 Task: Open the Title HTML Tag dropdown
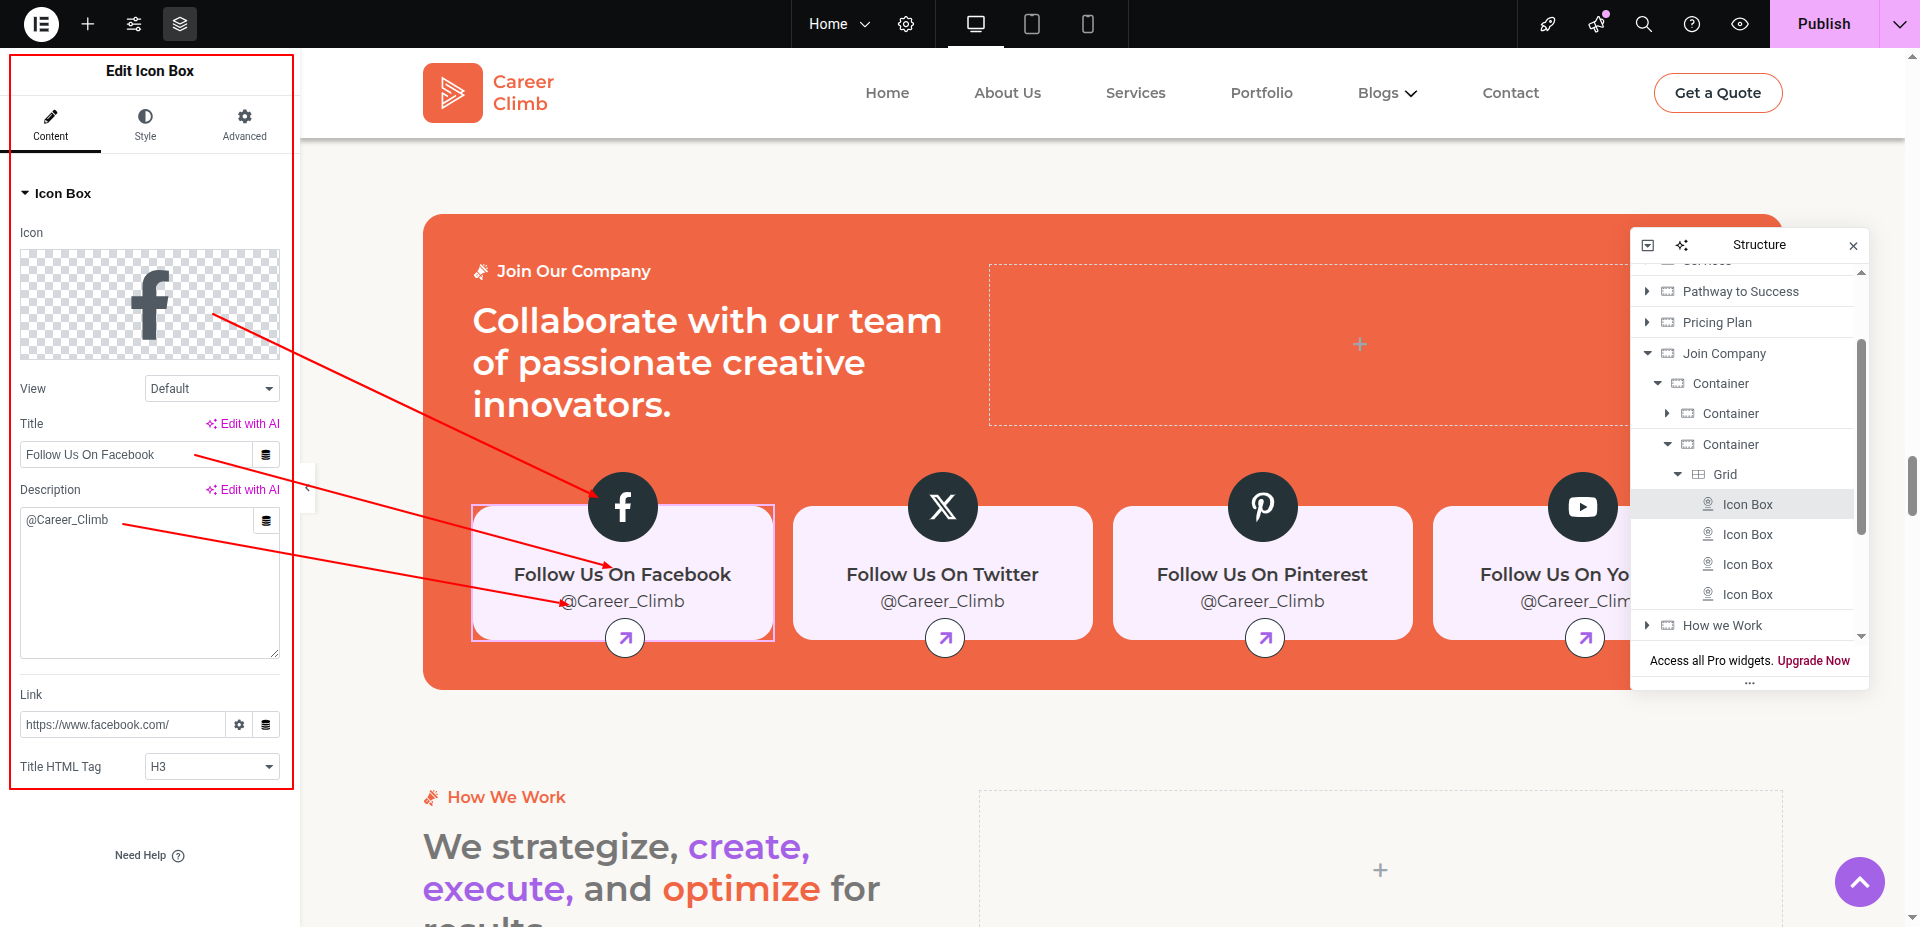pyautogui.click(x=212, y=767)
